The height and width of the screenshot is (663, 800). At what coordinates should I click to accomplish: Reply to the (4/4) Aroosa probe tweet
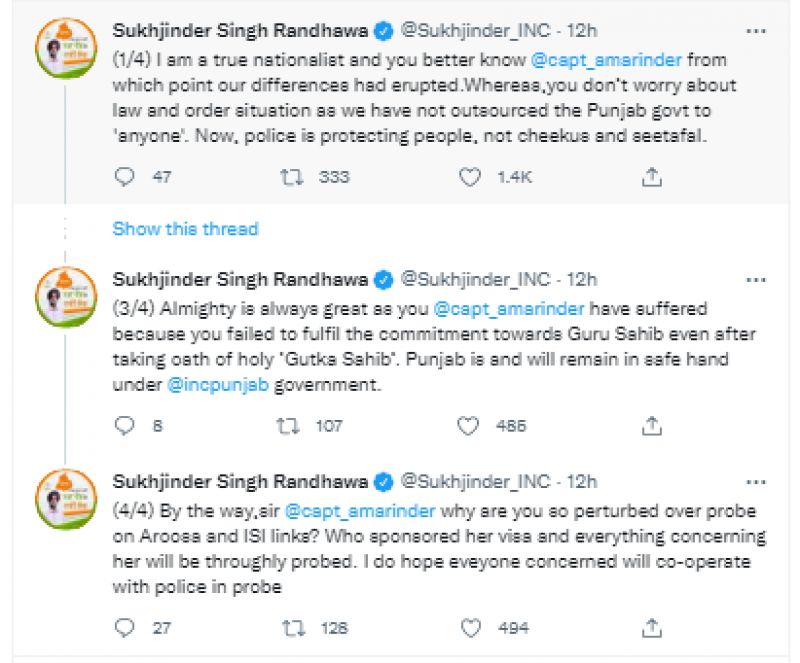click(125, 628)
